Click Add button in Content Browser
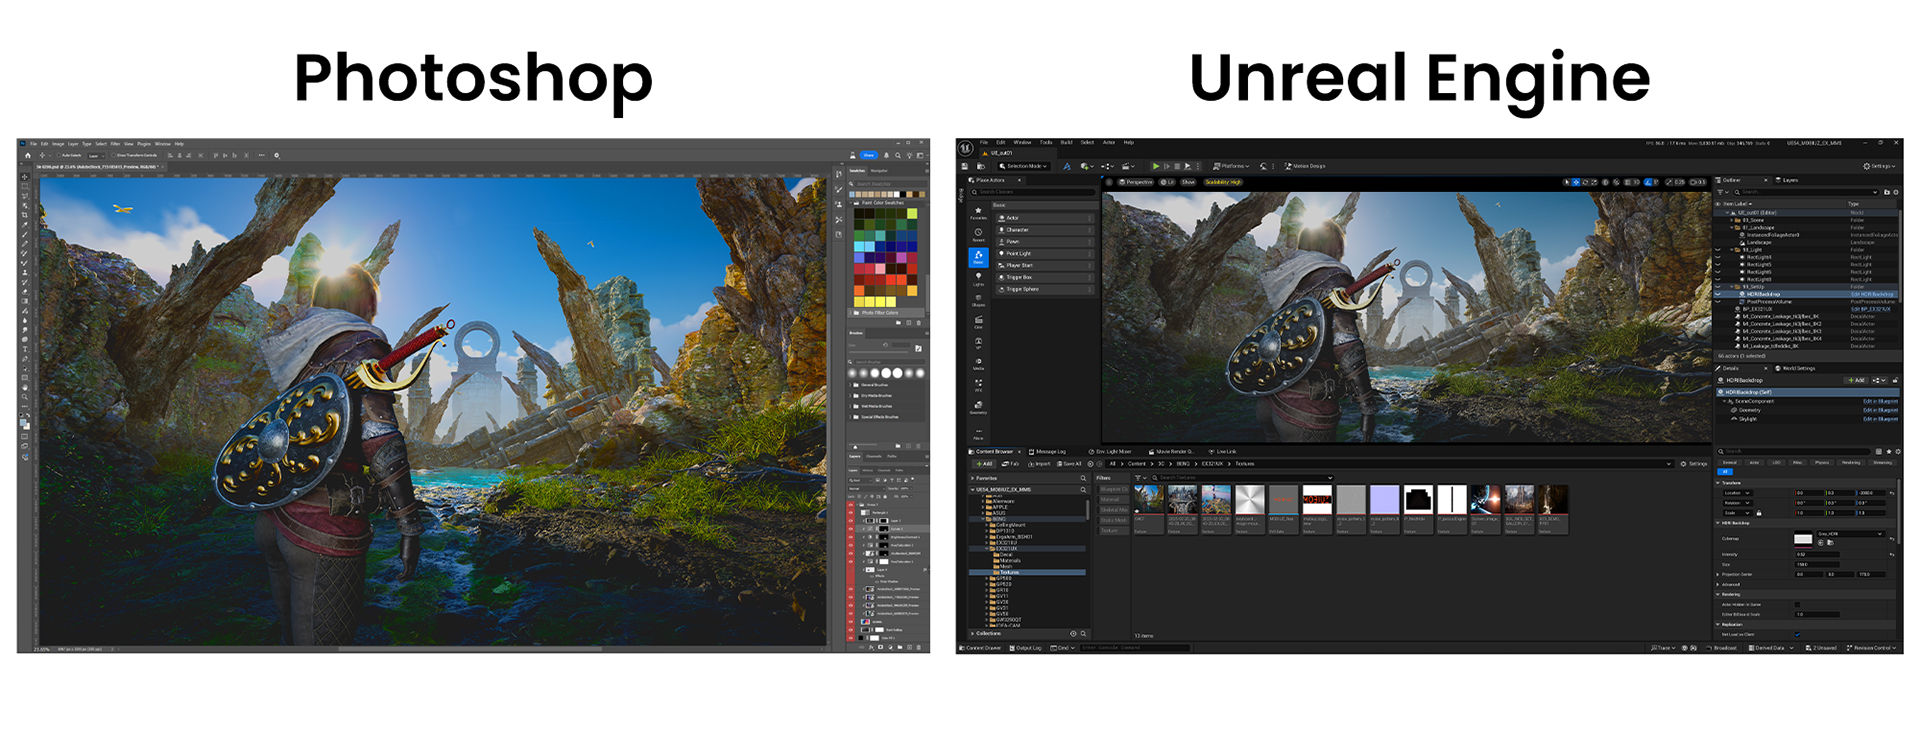This screenshot has height=734, width=1920. coord(984,464)
